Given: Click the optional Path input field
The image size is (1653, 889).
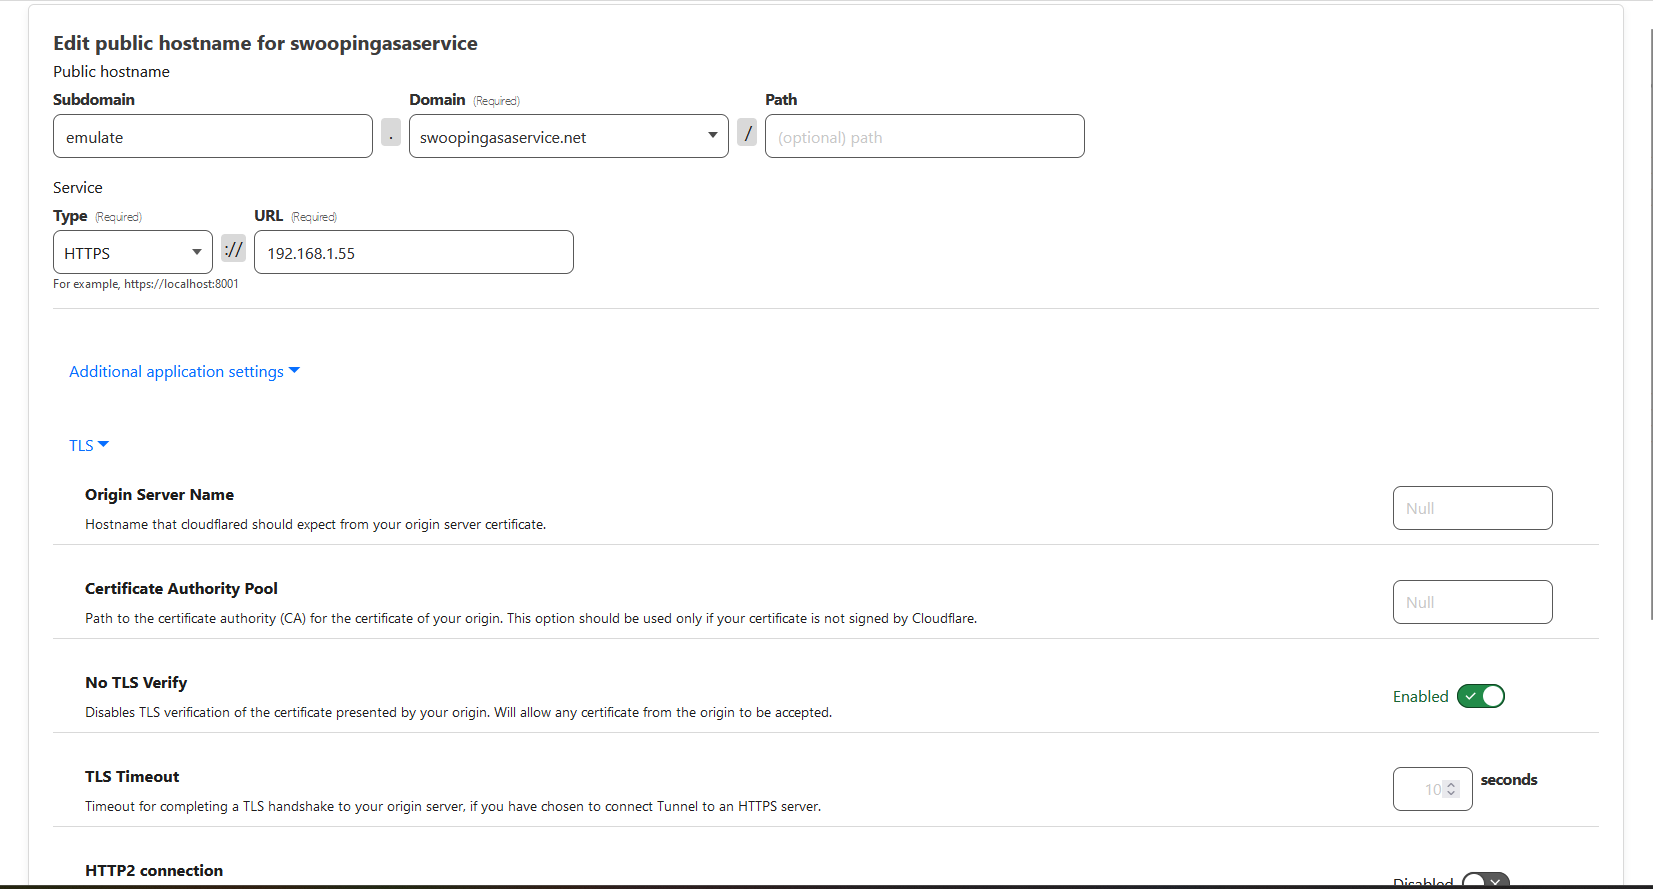Looking at the screenshot, I should pos(925,136).
